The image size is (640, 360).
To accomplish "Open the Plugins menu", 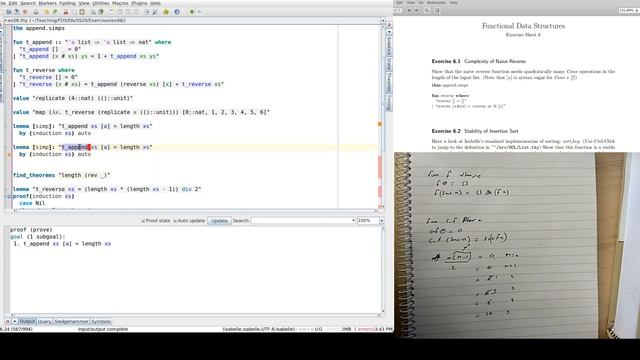I will pyautogui.click(x=139, y=3).
